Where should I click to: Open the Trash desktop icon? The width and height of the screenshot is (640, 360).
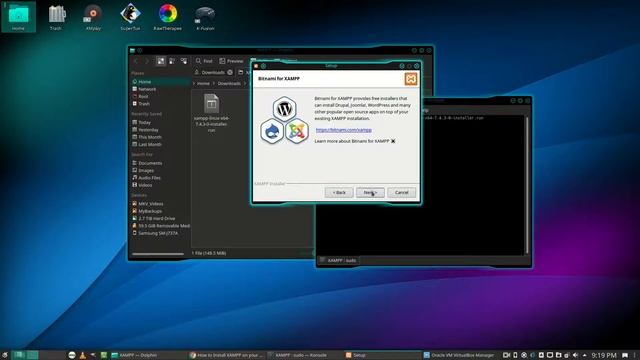click(x=56, y=17)
